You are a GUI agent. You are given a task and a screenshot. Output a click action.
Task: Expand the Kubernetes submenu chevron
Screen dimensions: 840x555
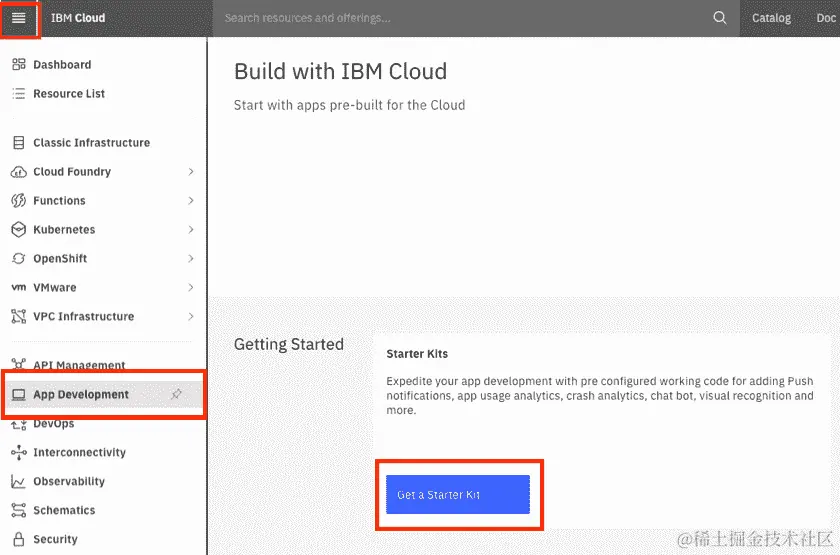[x=191, y=230]
